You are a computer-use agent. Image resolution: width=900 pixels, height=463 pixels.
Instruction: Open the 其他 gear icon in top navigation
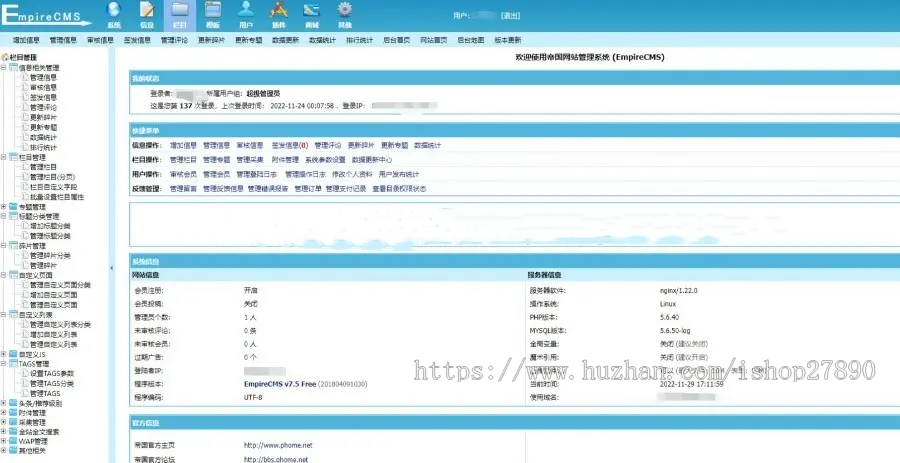click(x=344, y=9)
